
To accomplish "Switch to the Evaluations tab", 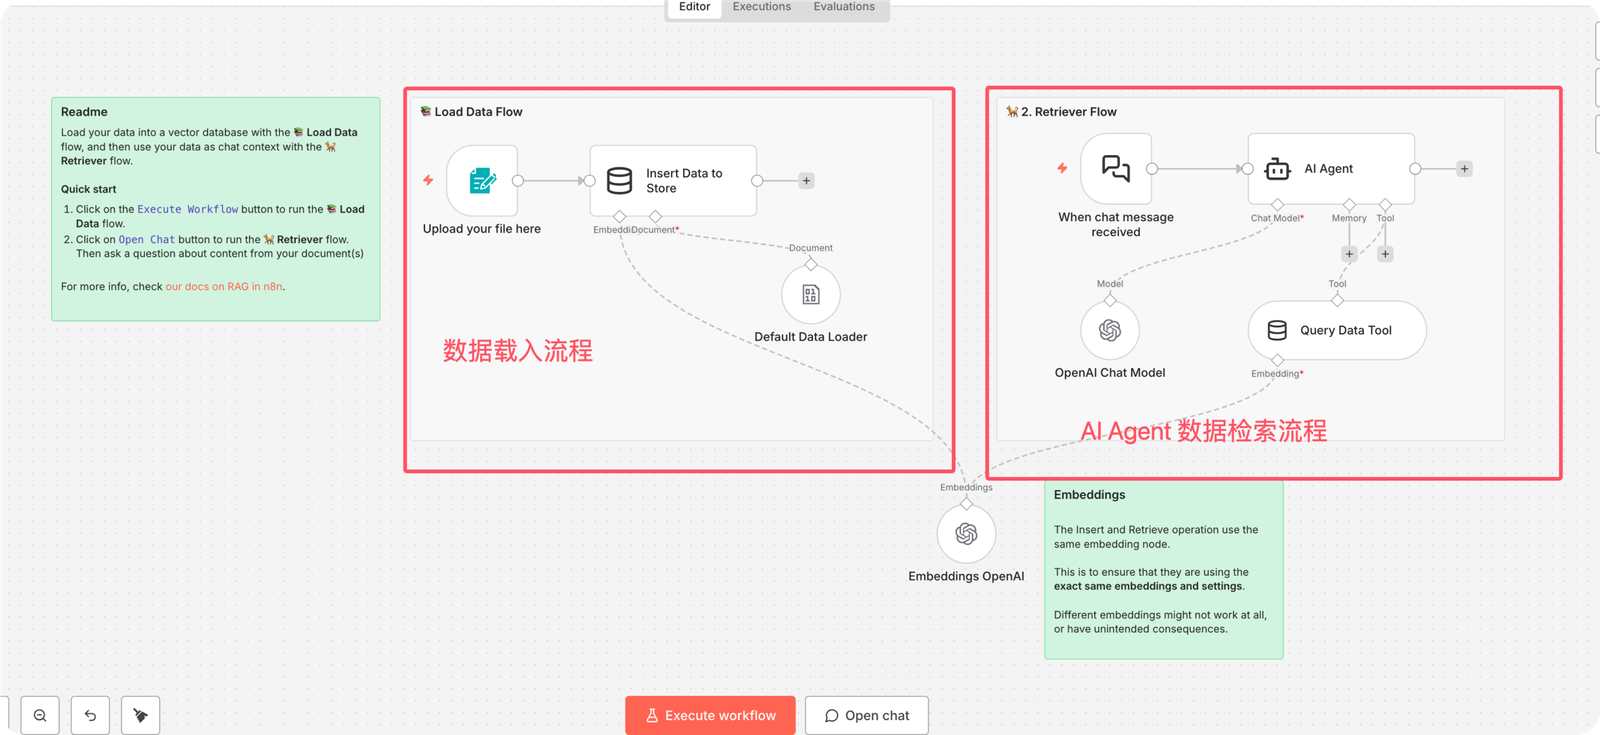I will 843,7.
